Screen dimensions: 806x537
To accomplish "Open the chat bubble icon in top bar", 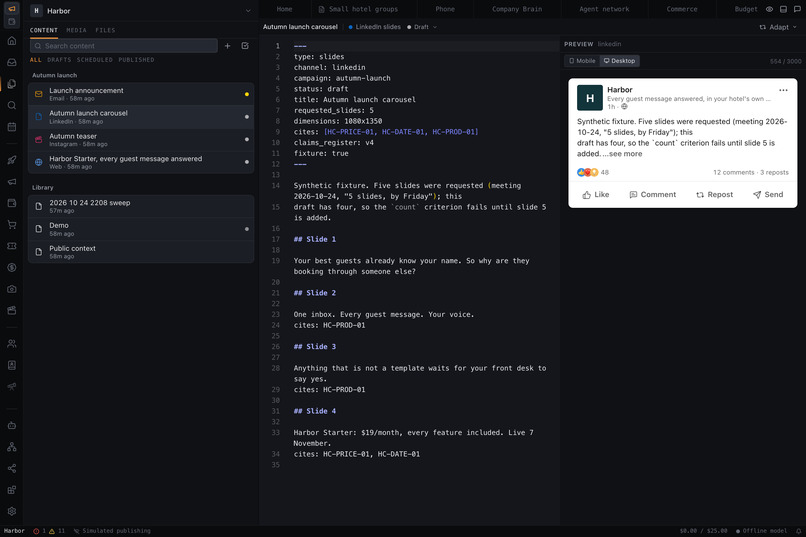I will tap(797, 9).
